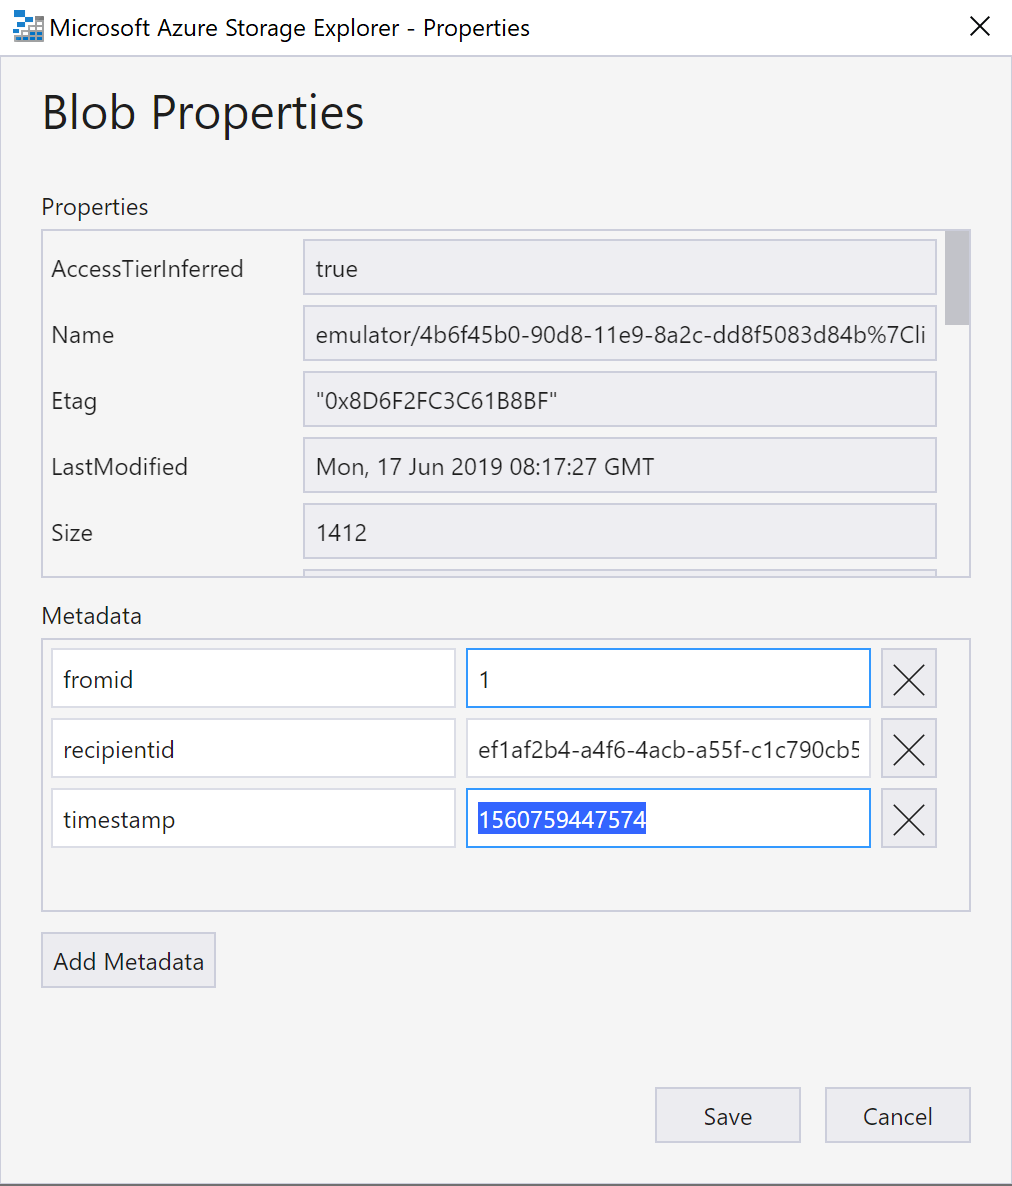Save the blob properties changes
This screenshot has height=1186, width=1012.
point(727,1115)
